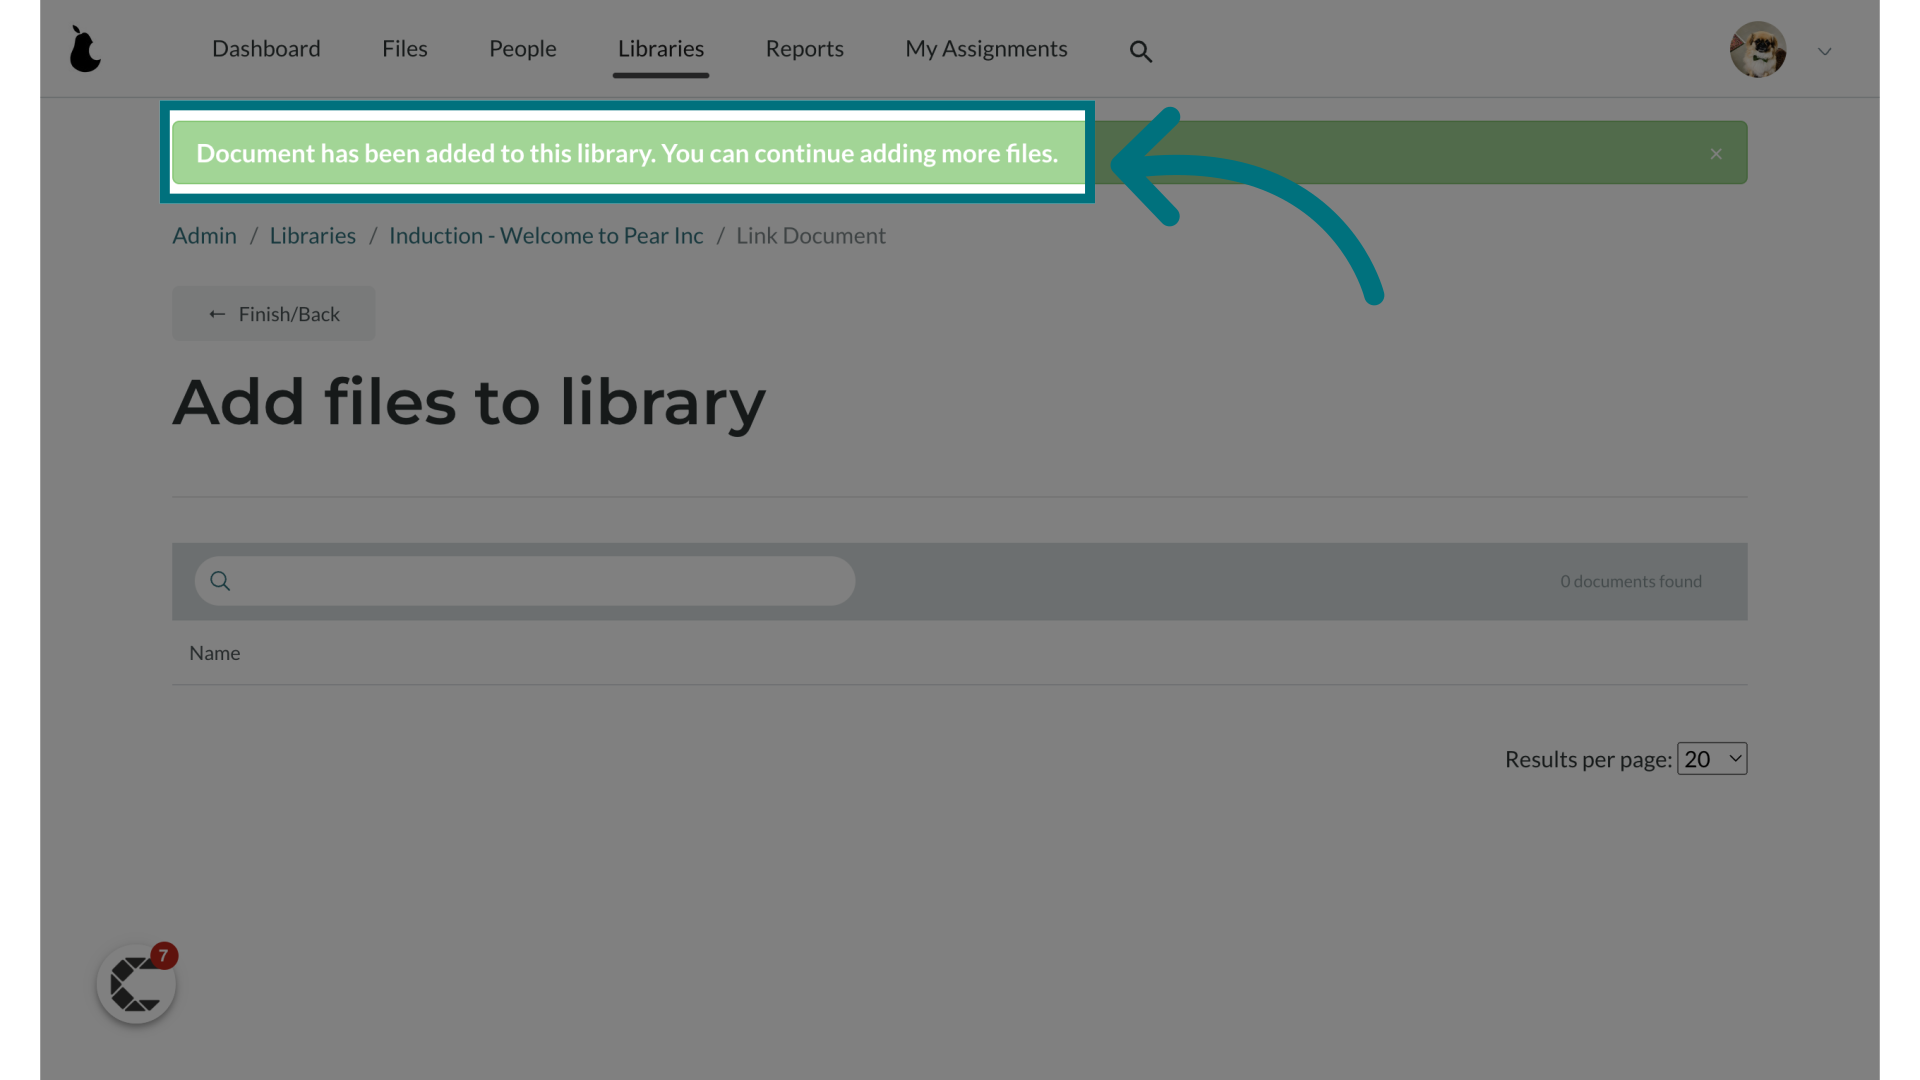The height and width of the screenshot is (1080, 1920).
Task: Click the Link Document breadcrumb text
Action: [811, 235]
